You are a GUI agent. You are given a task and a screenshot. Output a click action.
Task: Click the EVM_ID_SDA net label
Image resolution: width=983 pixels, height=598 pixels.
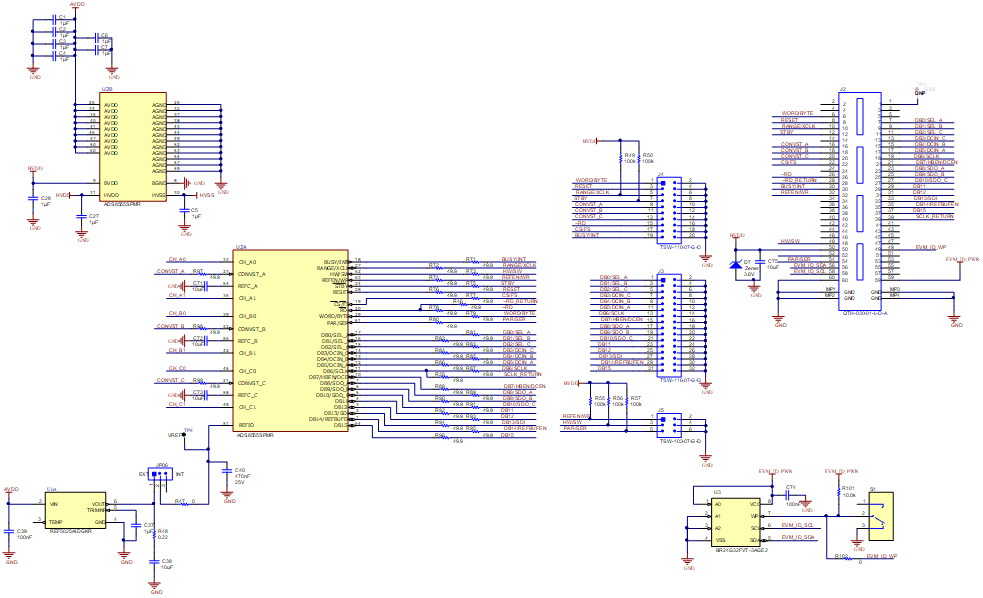pos(798,537)
